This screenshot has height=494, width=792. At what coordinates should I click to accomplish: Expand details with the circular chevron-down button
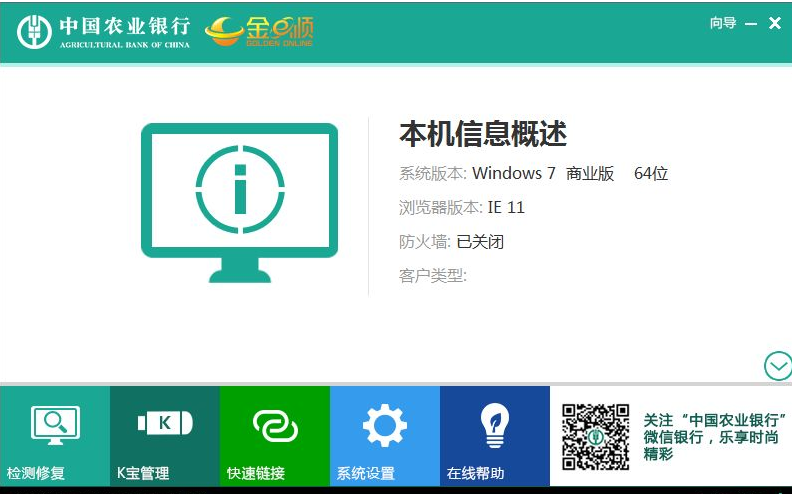point(778,366)
